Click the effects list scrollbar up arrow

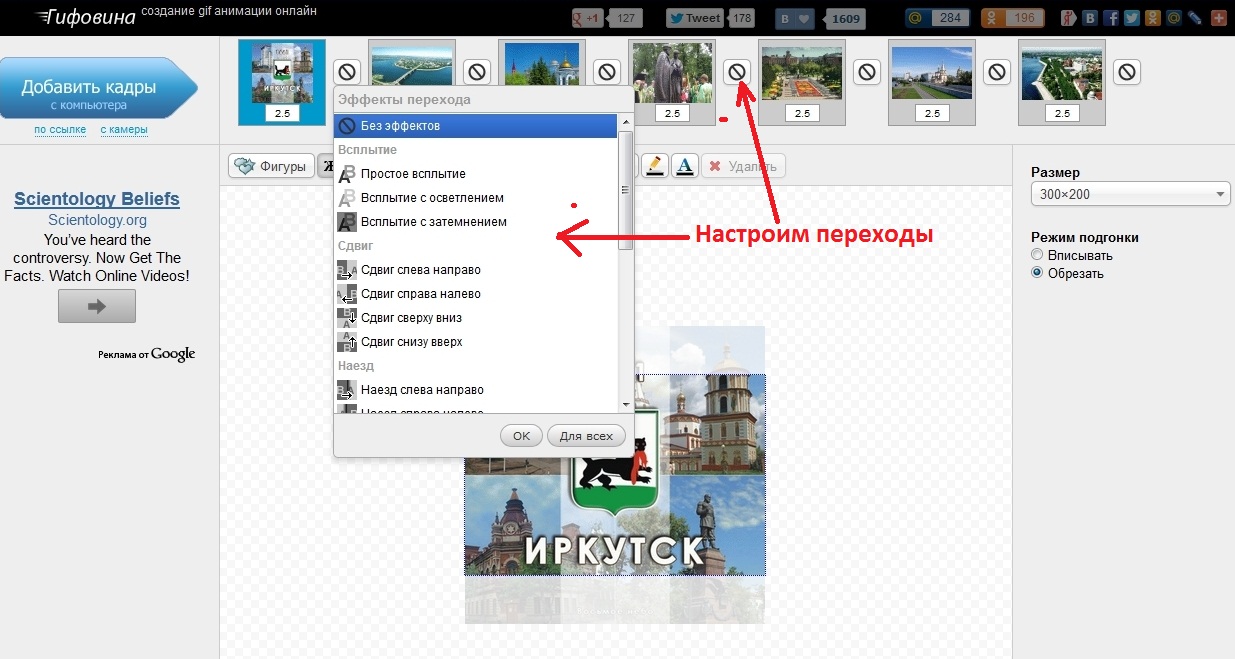point(626,122)
